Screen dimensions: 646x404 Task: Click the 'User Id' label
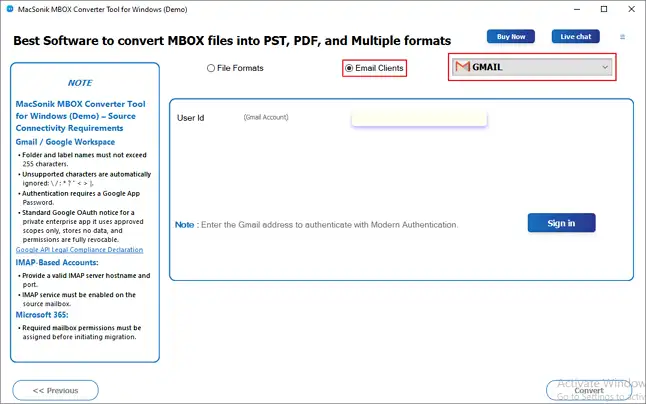190,118
